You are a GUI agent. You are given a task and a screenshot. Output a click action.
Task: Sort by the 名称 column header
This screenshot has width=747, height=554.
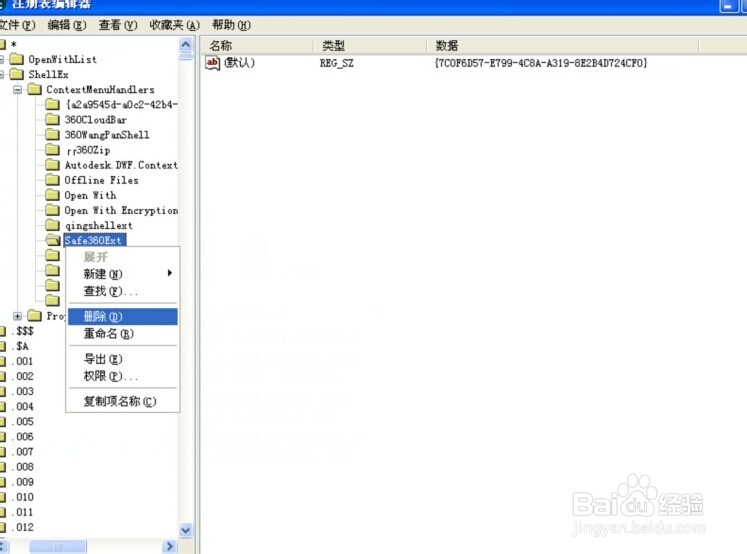click(x=257, y=46)
